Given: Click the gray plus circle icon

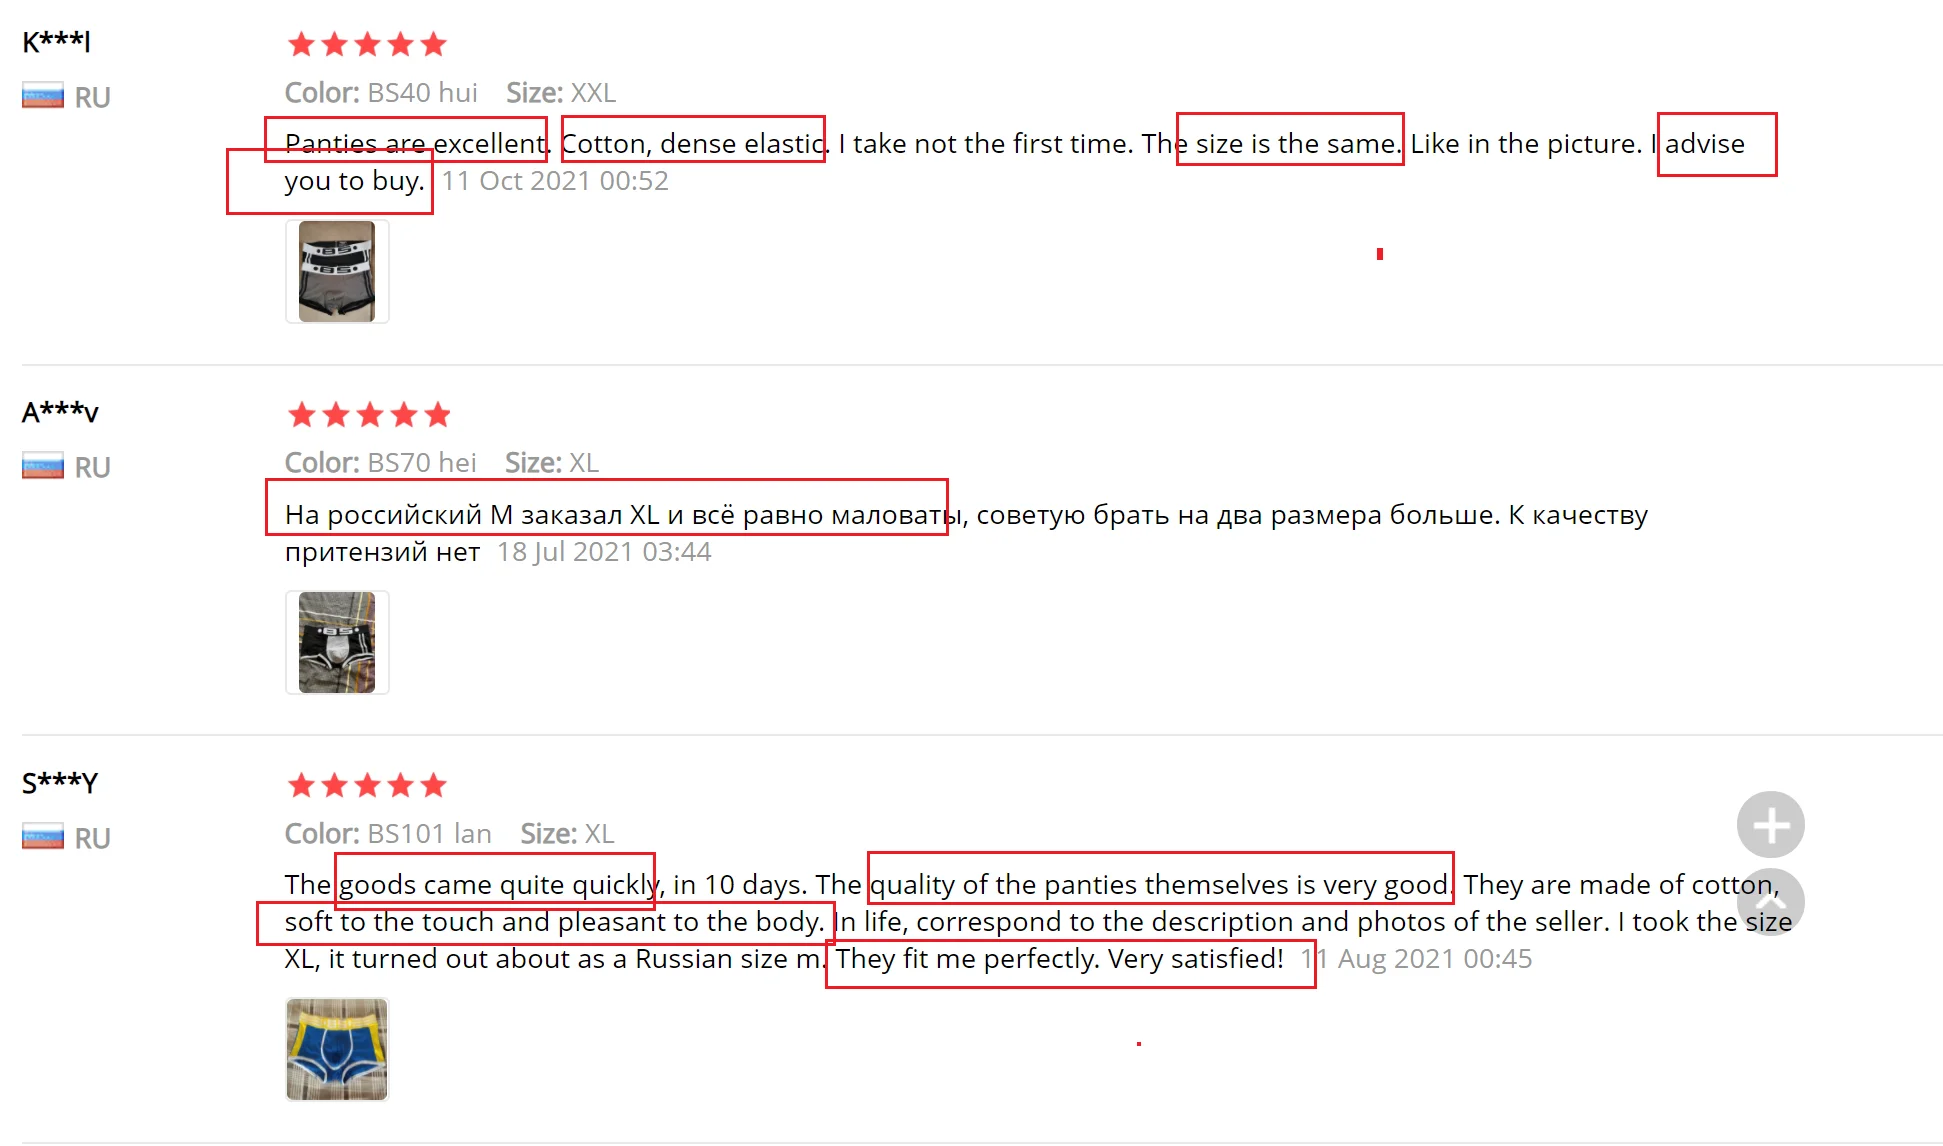Looking at the screenshot, I should click(x=1770, y=825).
